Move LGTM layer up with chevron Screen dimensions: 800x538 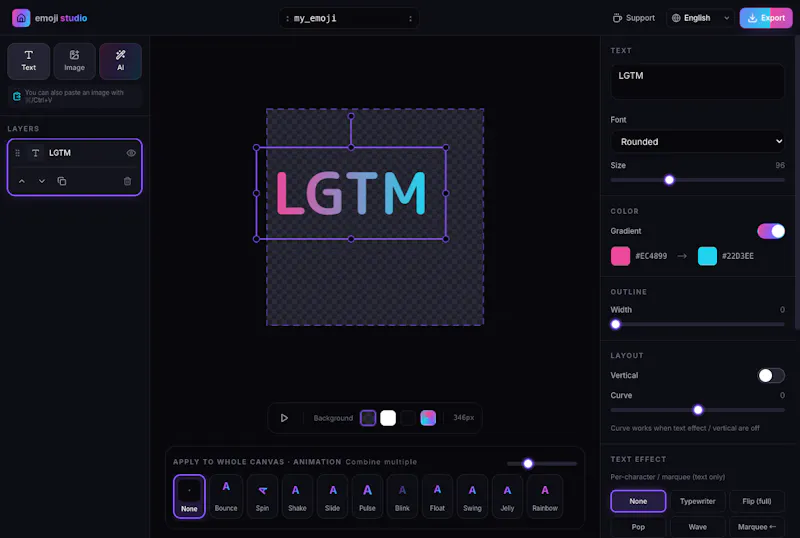click(x=22, y=181)
